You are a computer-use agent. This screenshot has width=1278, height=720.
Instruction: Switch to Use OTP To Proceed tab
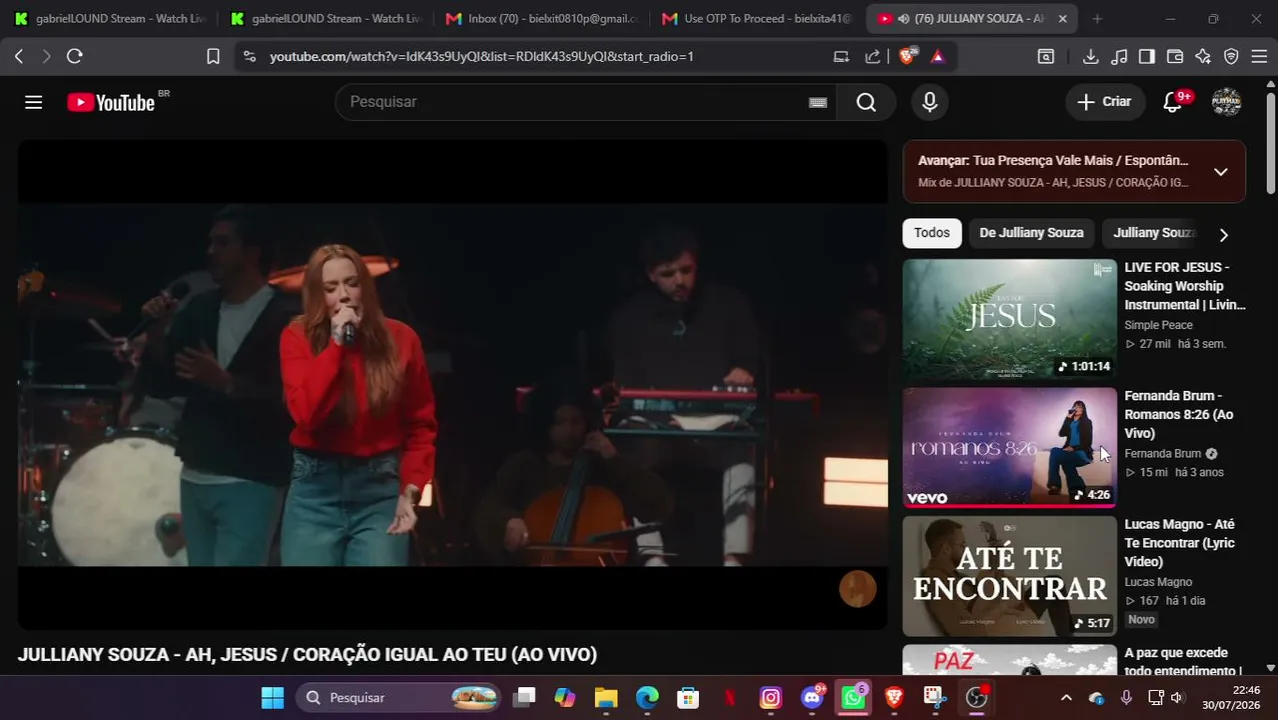[755, 18]
